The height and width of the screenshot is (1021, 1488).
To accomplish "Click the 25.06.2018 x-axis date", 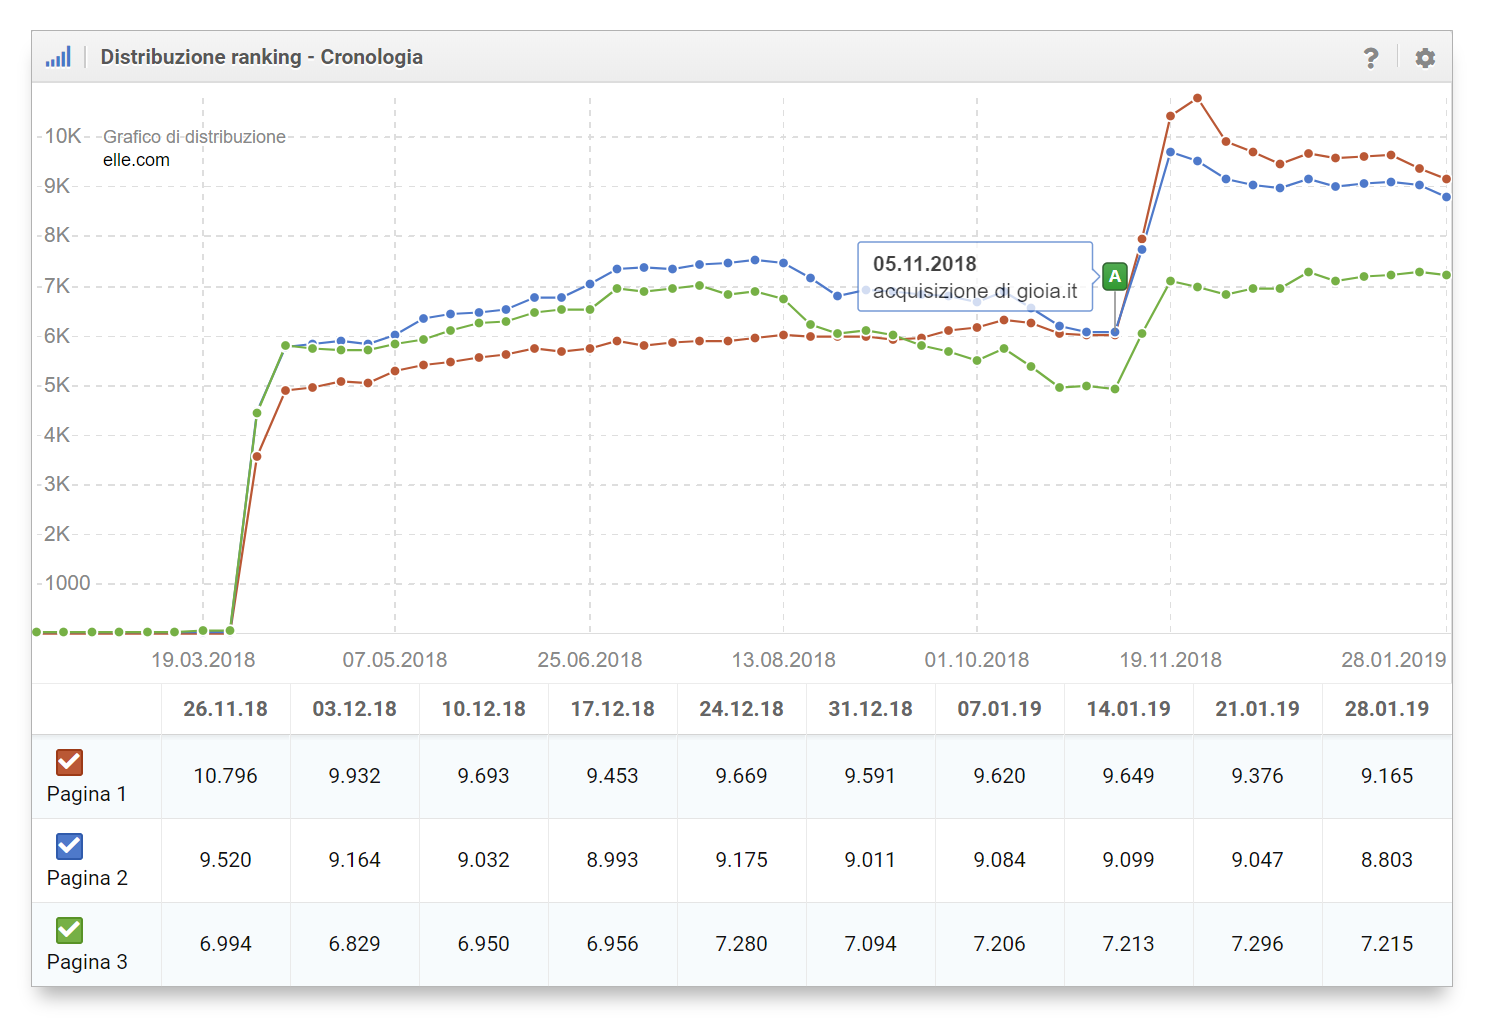I will pyautogui.click(x=590, y=660).
